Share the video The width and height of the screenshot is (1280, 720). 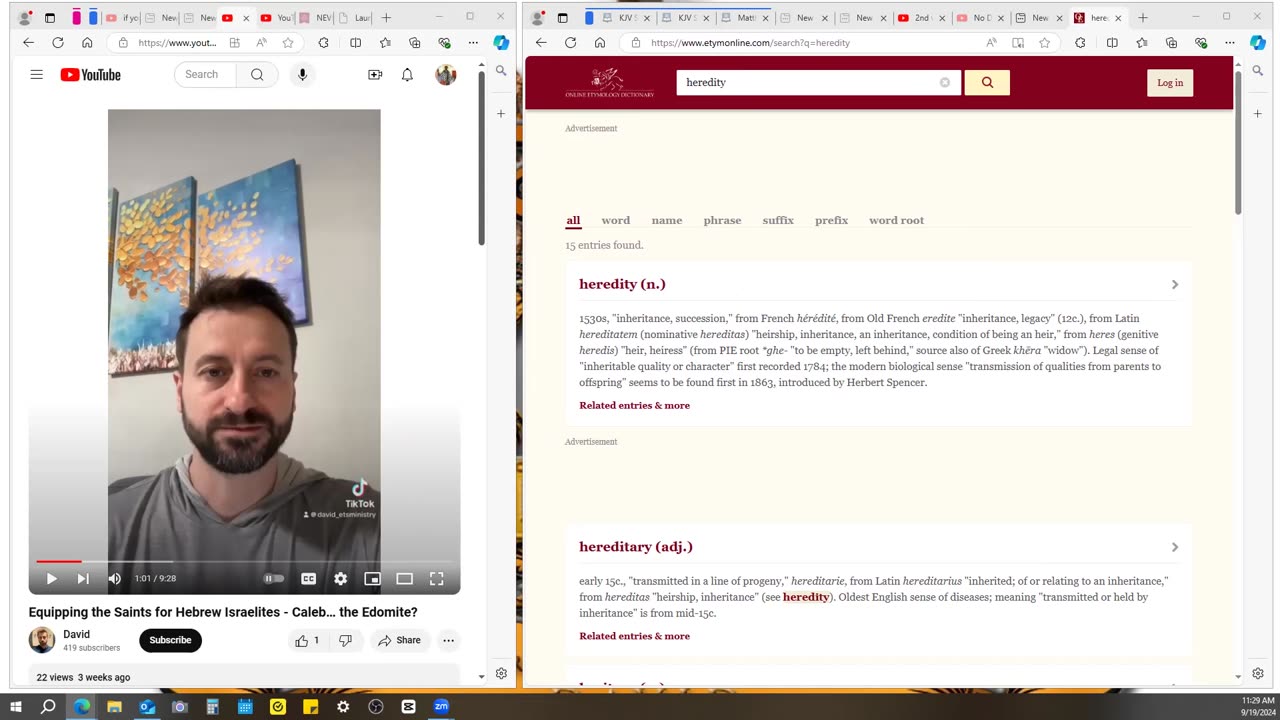click(400, 640)
